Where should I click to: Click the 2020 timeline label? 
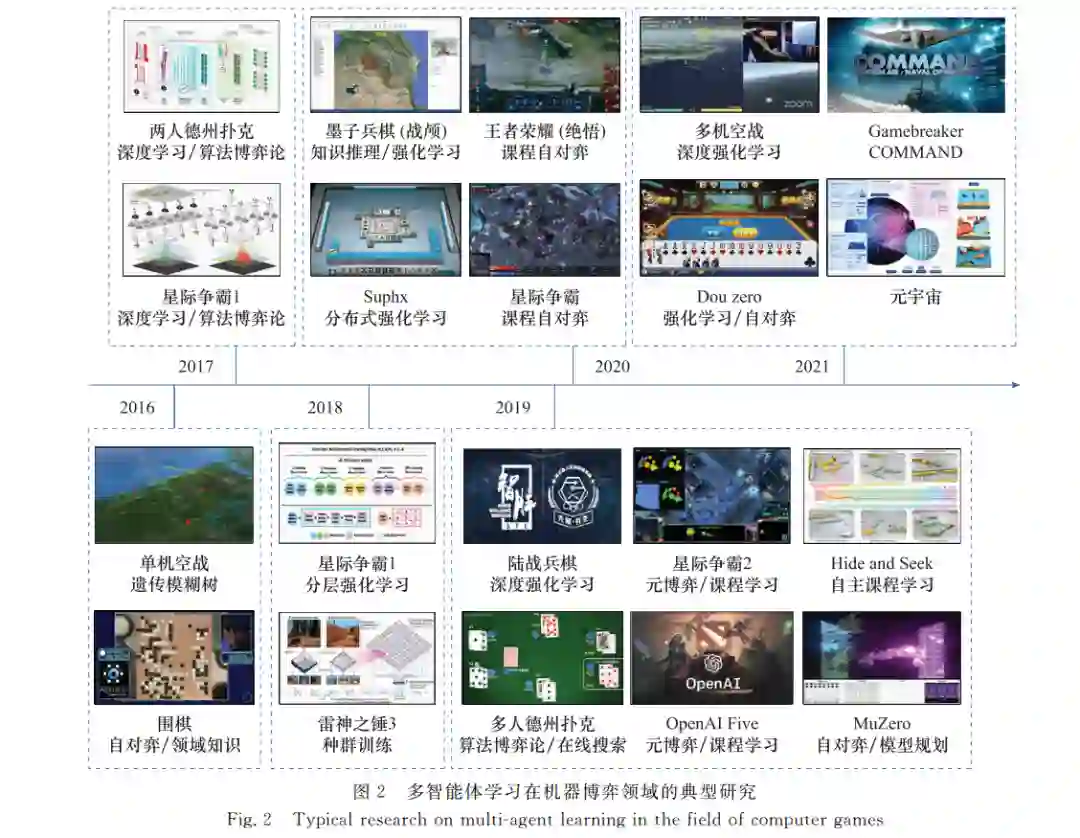[612, 366]
